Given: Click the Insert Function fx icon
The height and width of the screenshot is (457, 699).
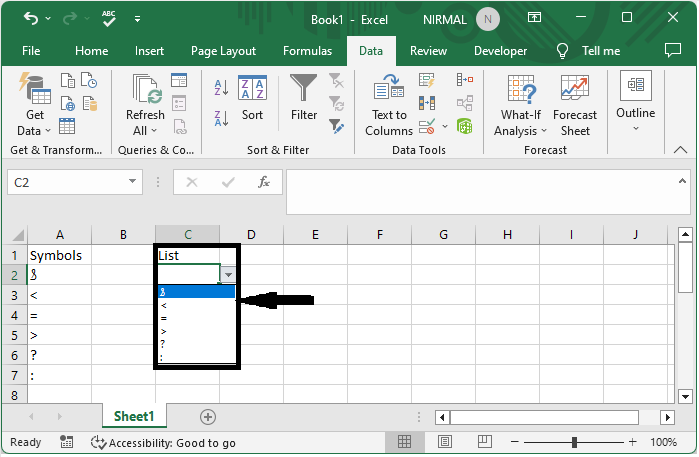Looking at the screenshot, I should 264,182.
